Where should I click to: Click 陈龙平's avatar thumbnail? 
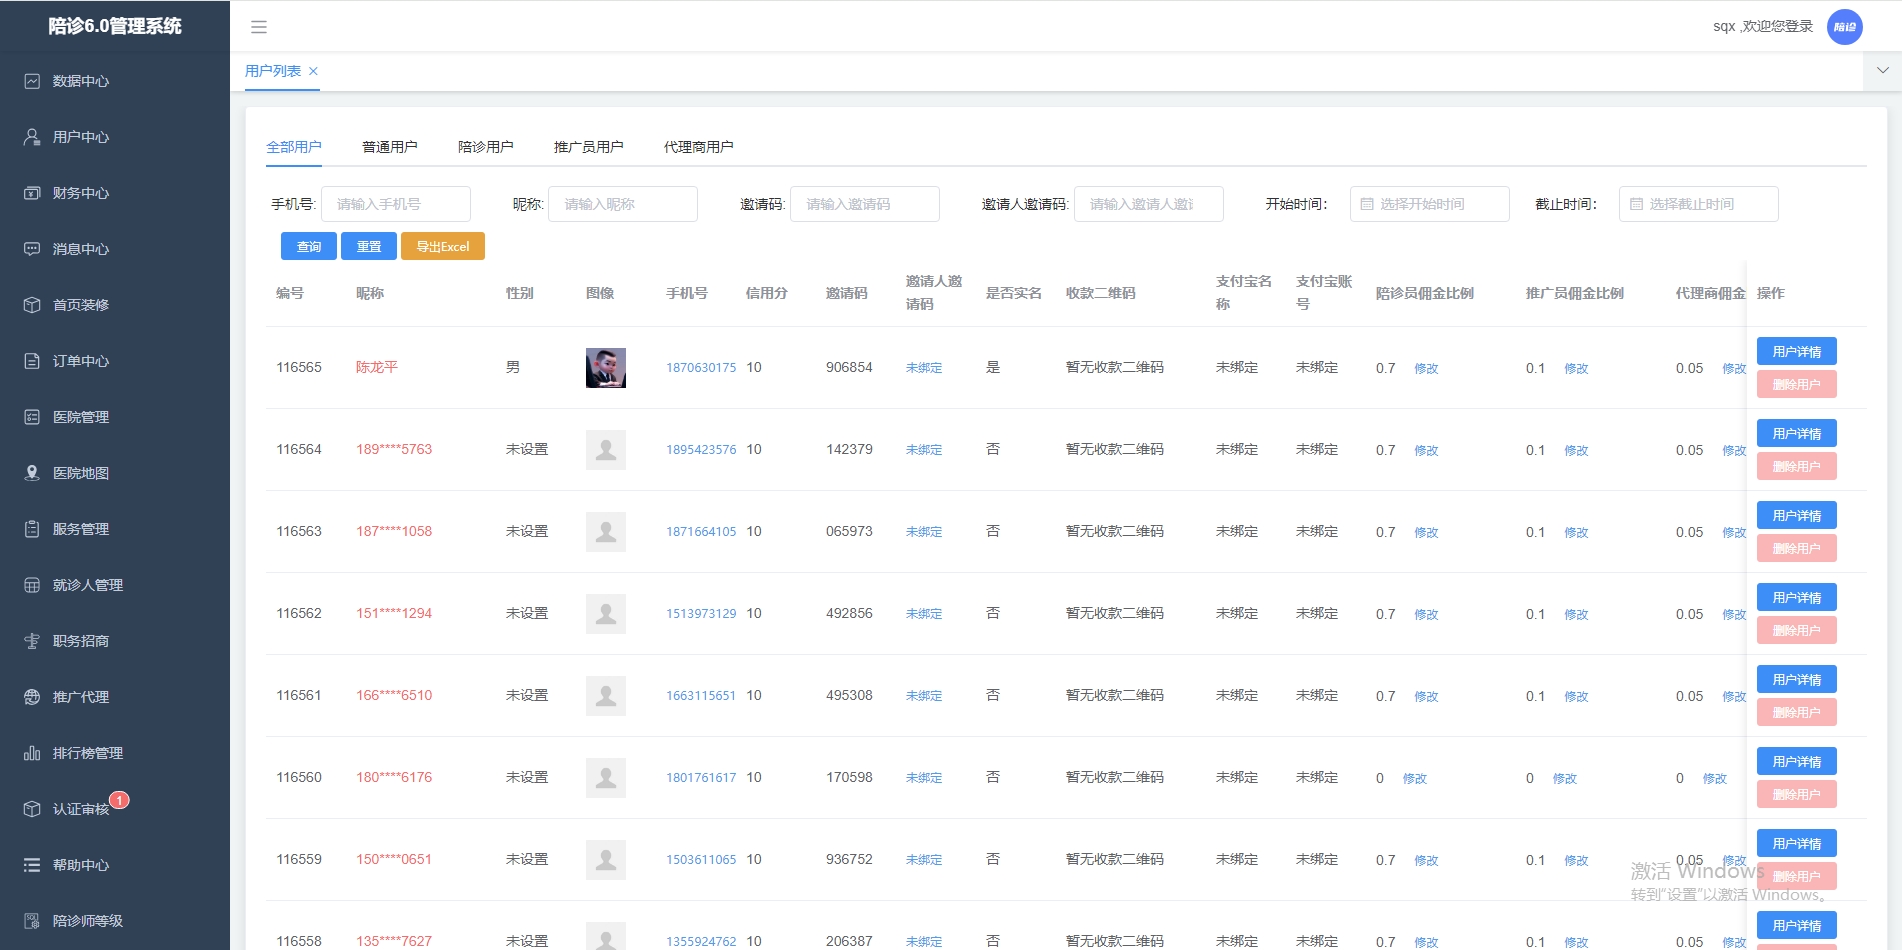coord(605,368)
